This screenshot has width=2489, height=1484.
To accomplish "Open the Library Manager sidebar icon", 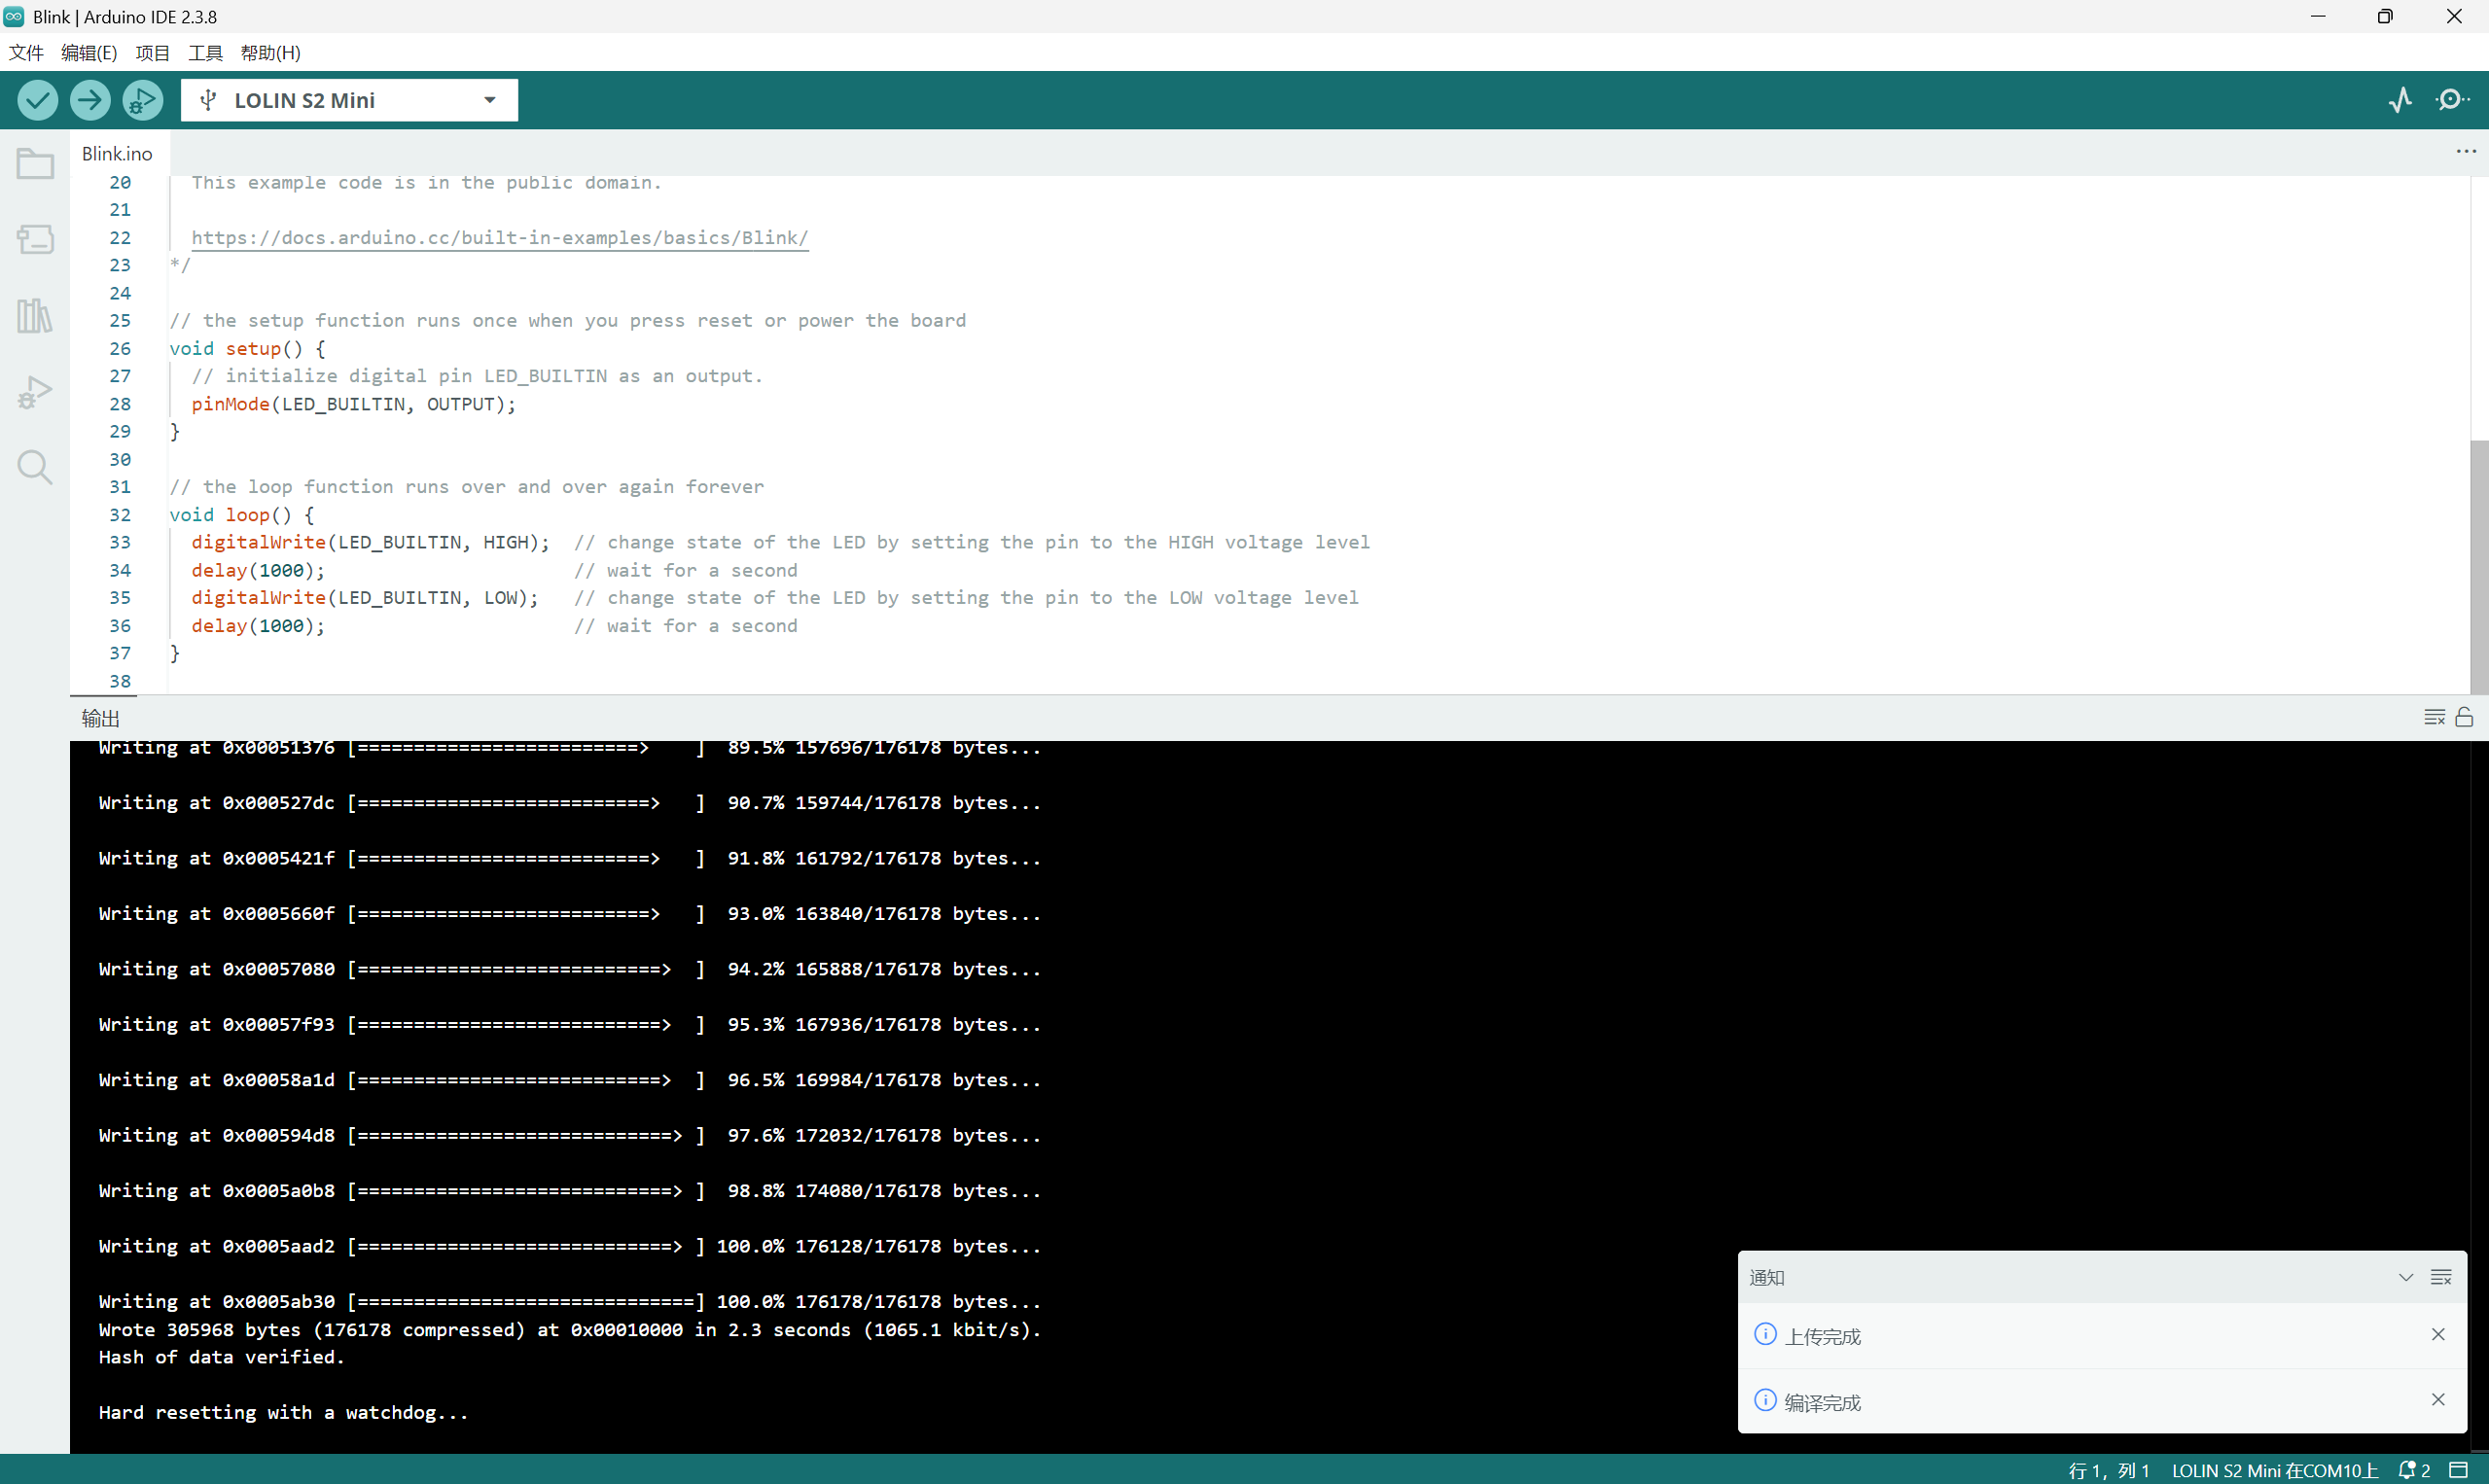I will coord(35,316).
